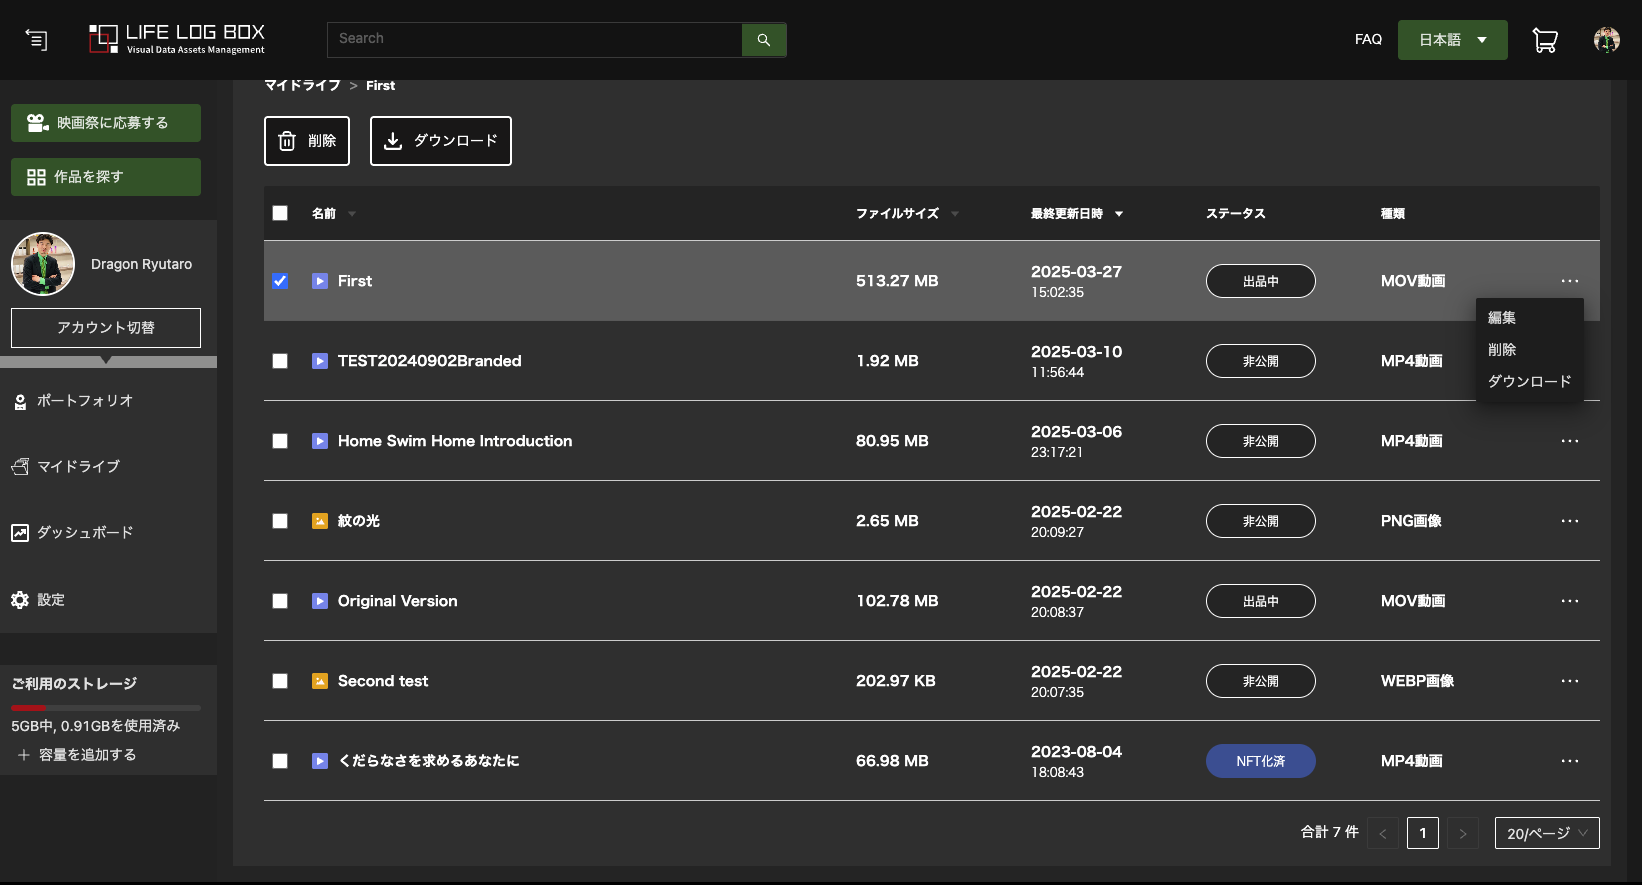Screen dimensions: 1642x885
Task: Sort by 最終更新日時 column arrow
Action: [1118, 214]
